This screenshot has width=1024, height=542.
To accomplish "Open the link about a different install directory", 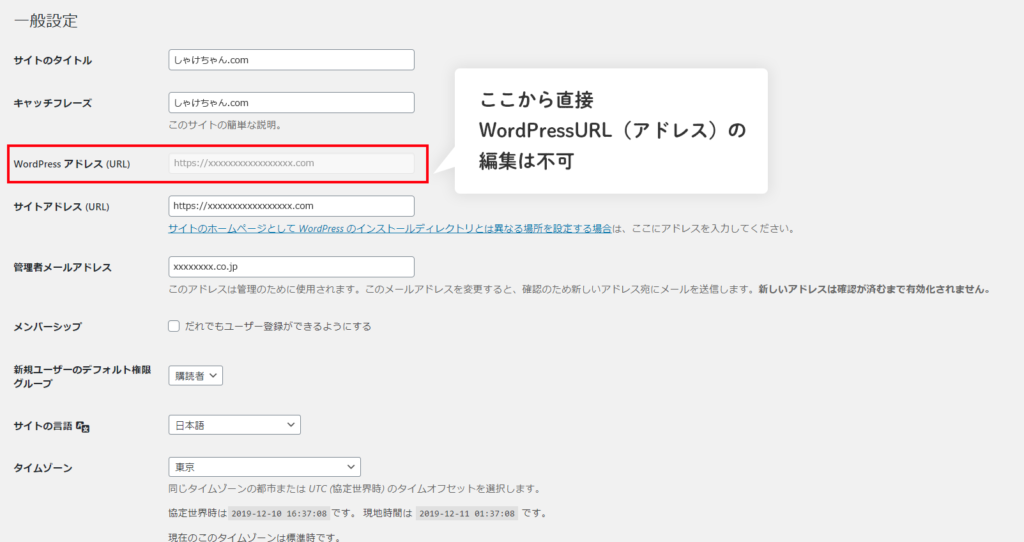I will coord(390,228).
